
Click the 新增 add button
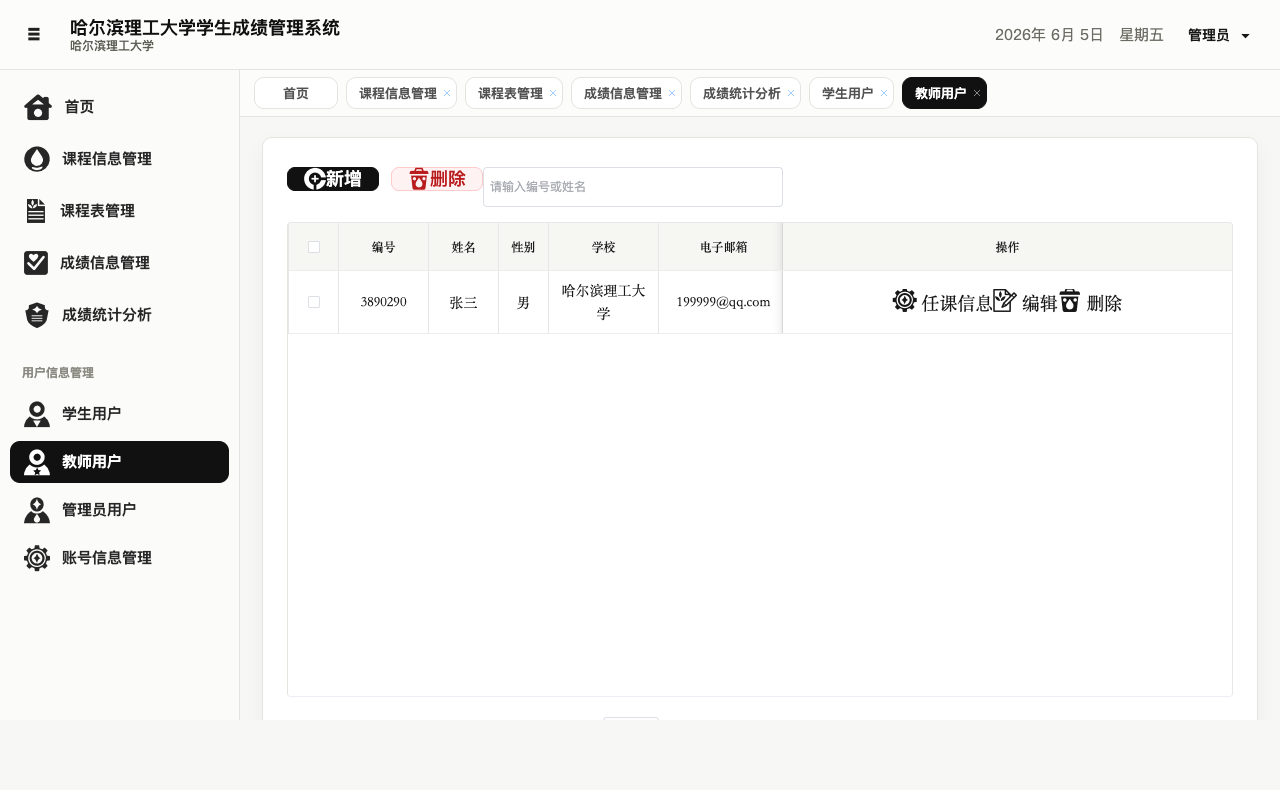(333, 179)
